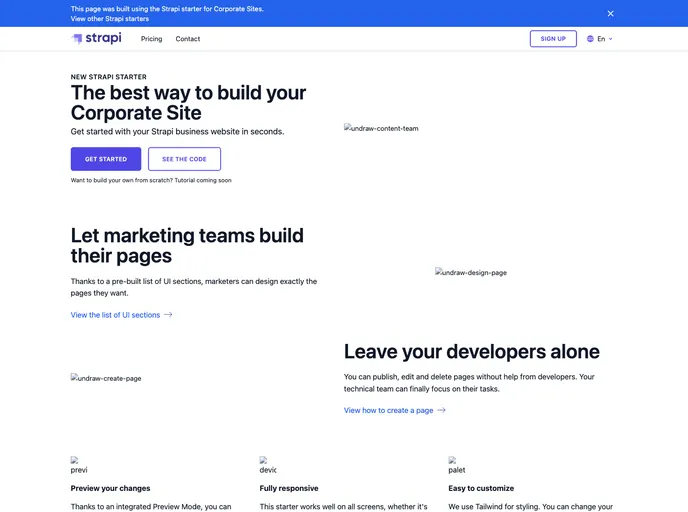Click 'Easy to customize' heading
Viewport: 688px width, 512px height.
click(481, 488)
